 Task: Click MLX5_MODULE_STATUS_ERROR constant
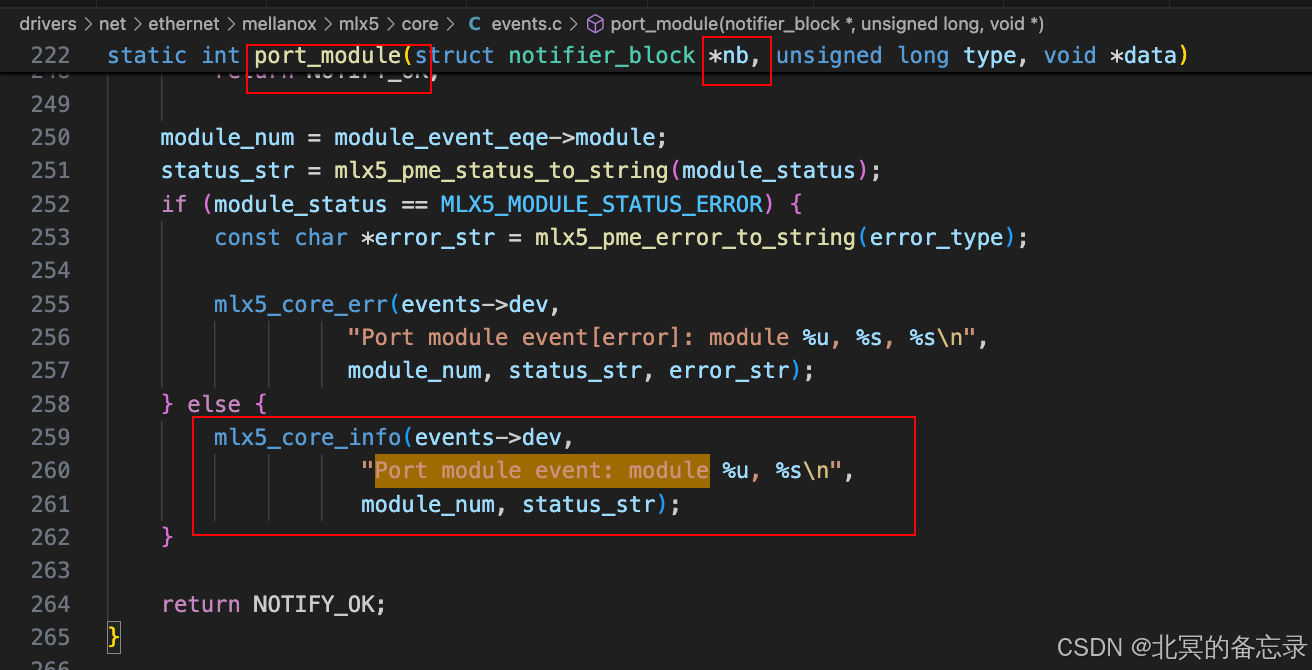click(x=601, y=204)
